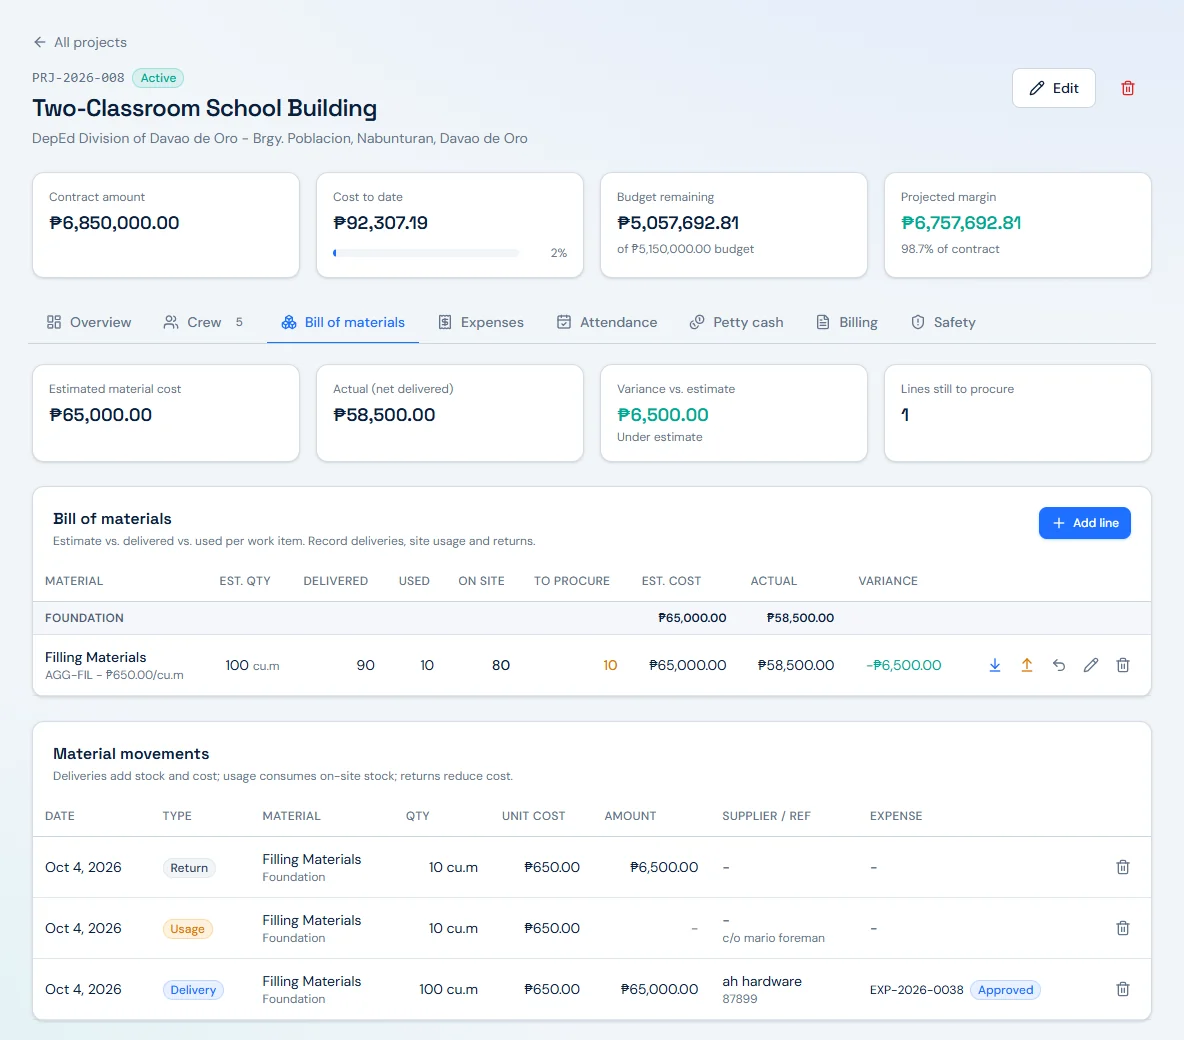Viewport: 1184px width, 1040px height.
Task: Click the project ID PRJ-2026-008
Action: (78, 78)
